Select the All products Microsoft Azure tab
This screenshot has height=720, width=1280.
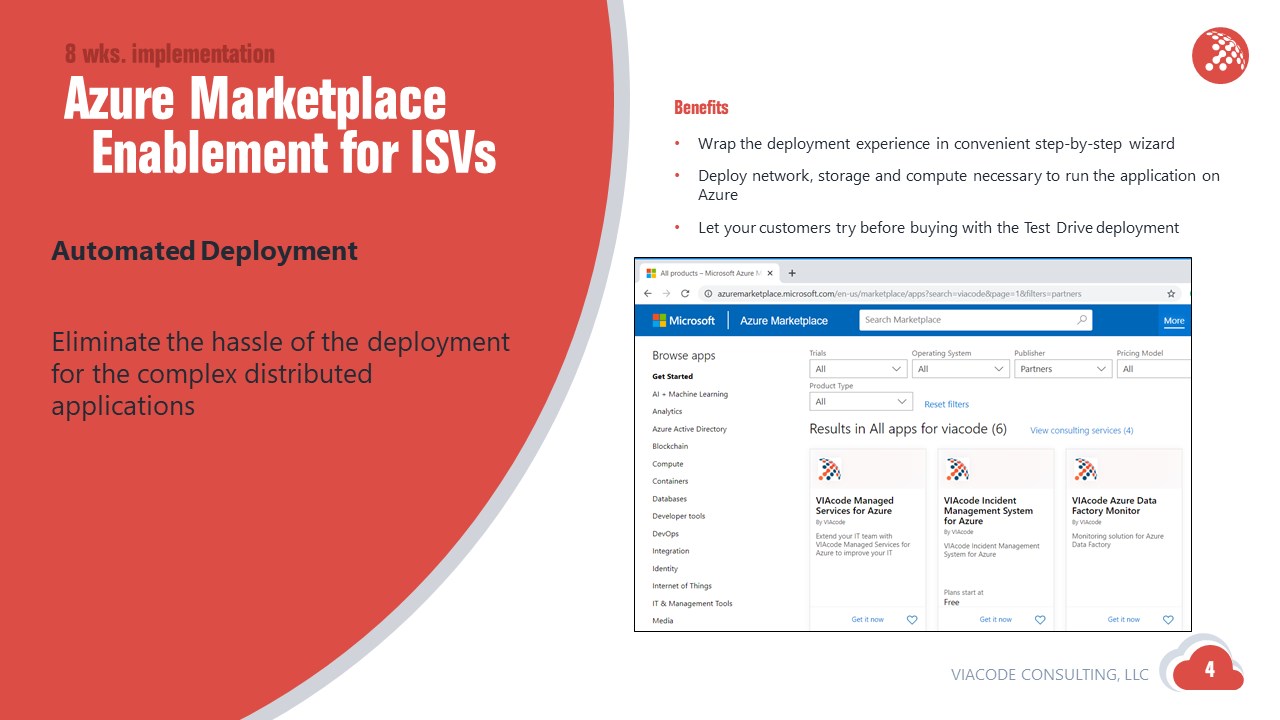(x=711, y=273)
